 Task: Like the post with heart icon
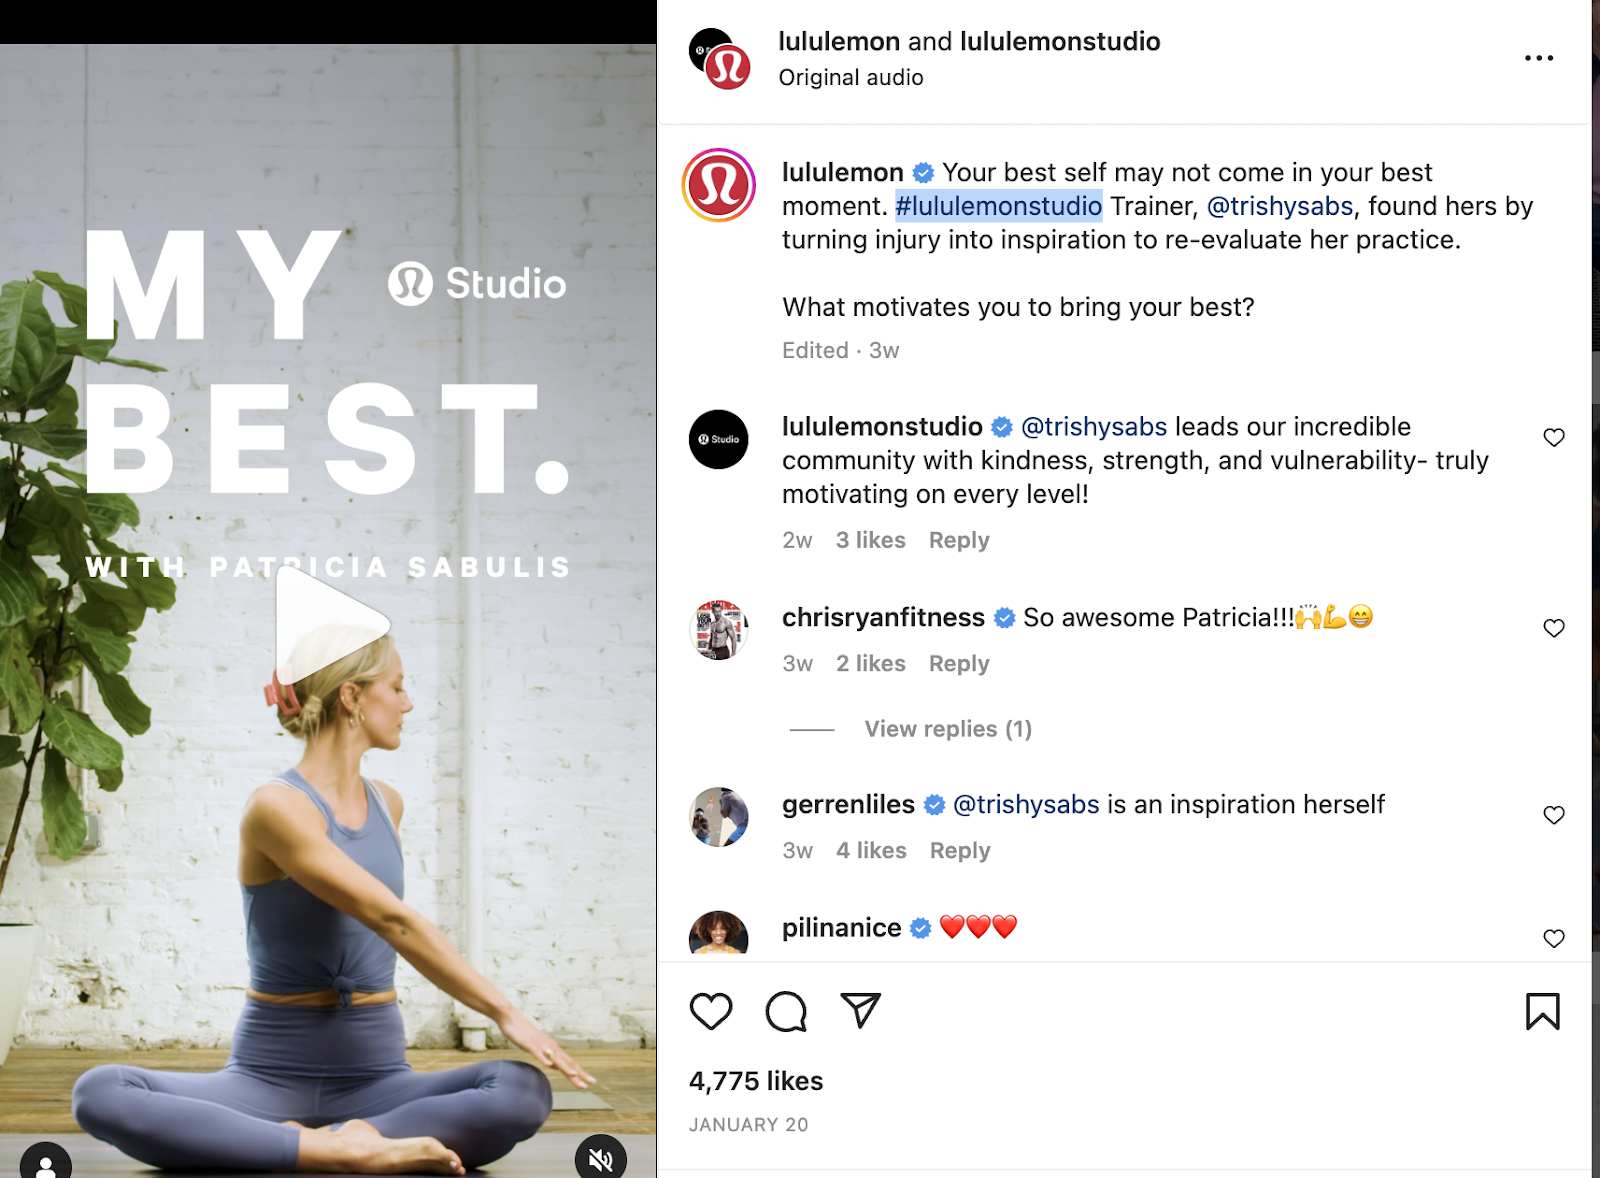tap(711, 1011)
